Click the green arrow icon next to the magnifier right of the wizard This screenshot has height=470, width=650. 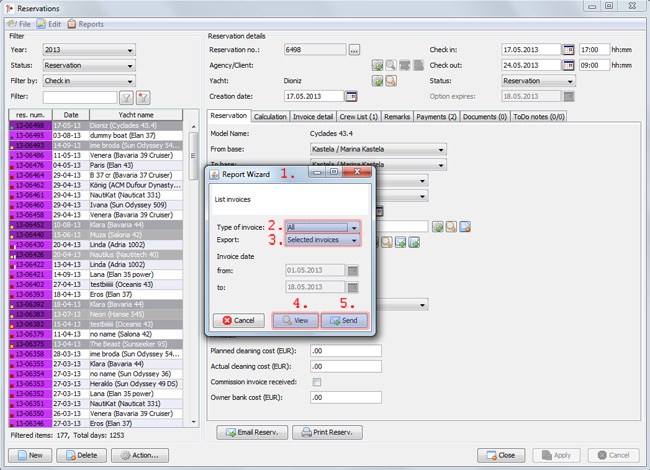(x=437, y=227)
